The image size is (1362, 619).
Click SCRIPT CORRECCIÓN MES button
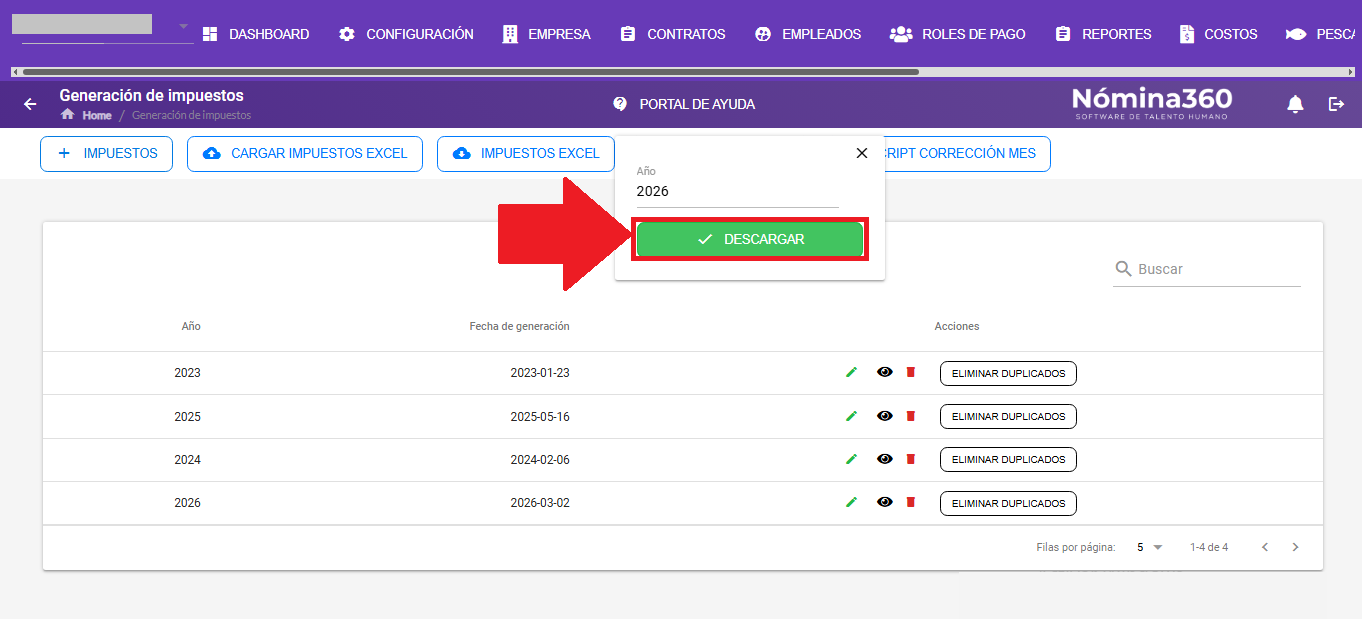[x=966, y=154]
